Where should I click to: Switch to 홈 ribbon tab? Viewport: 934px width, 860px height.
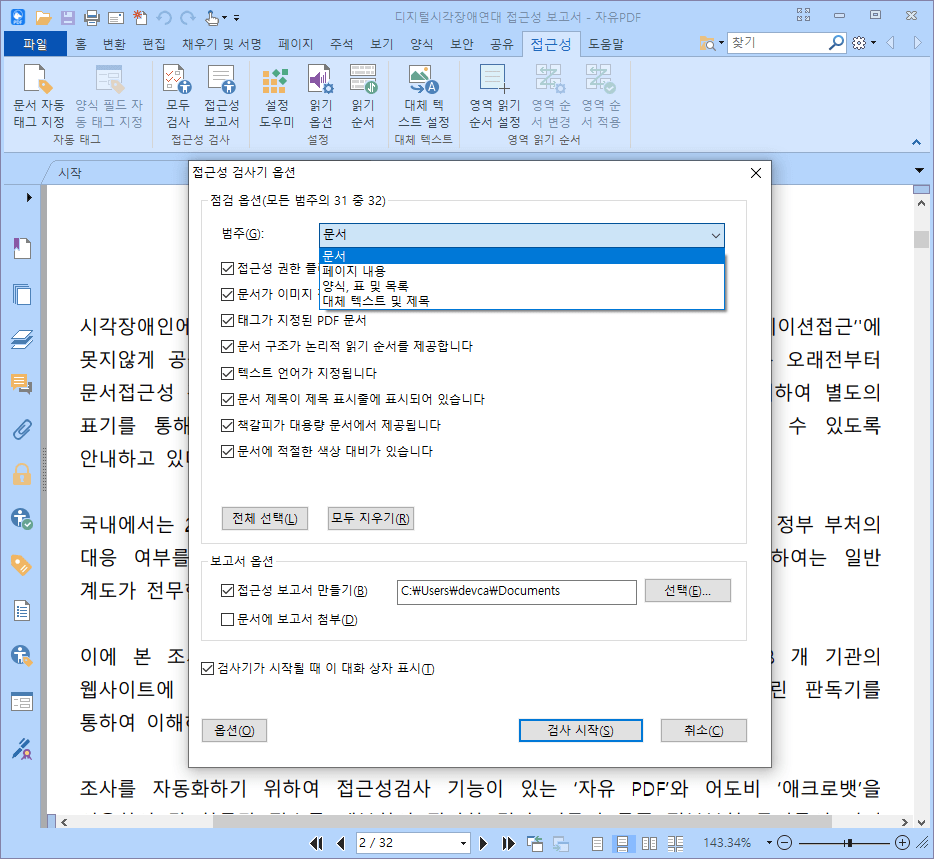click(81, 44)
